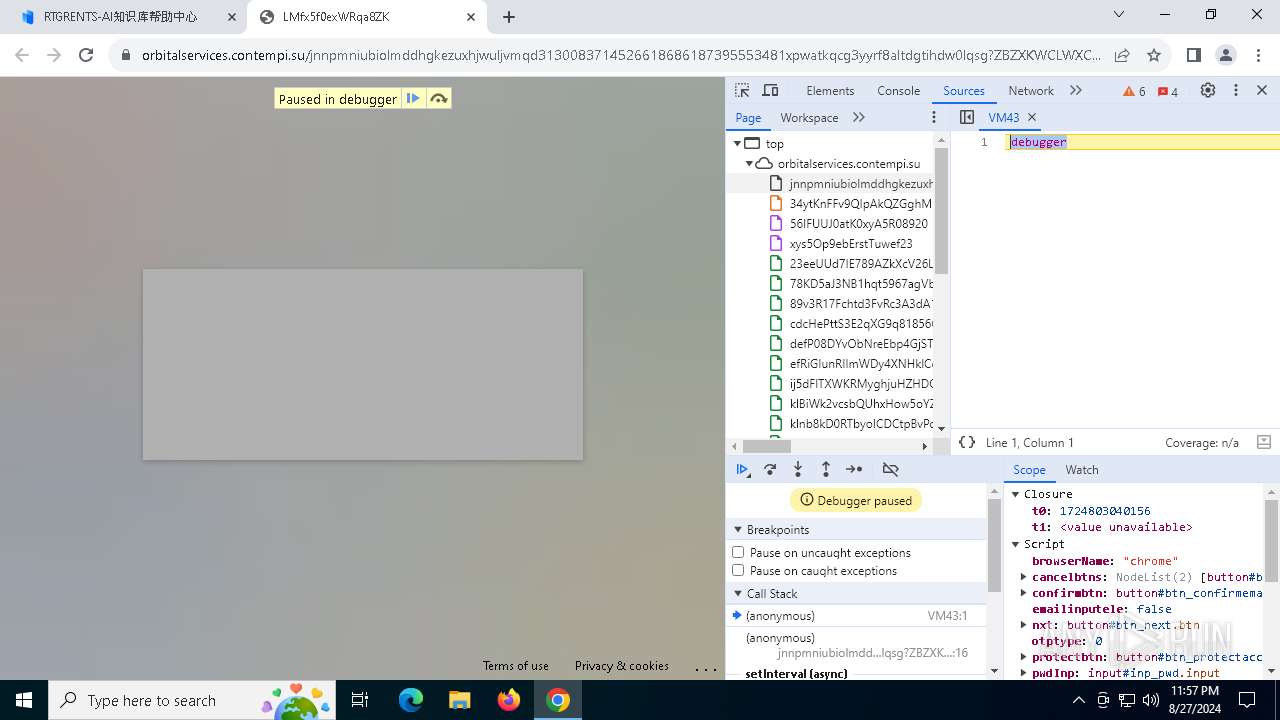Viewport: 1280px width, 720px height.
Task: Switch to the Scope tab
Action: tap(1029, 469)
